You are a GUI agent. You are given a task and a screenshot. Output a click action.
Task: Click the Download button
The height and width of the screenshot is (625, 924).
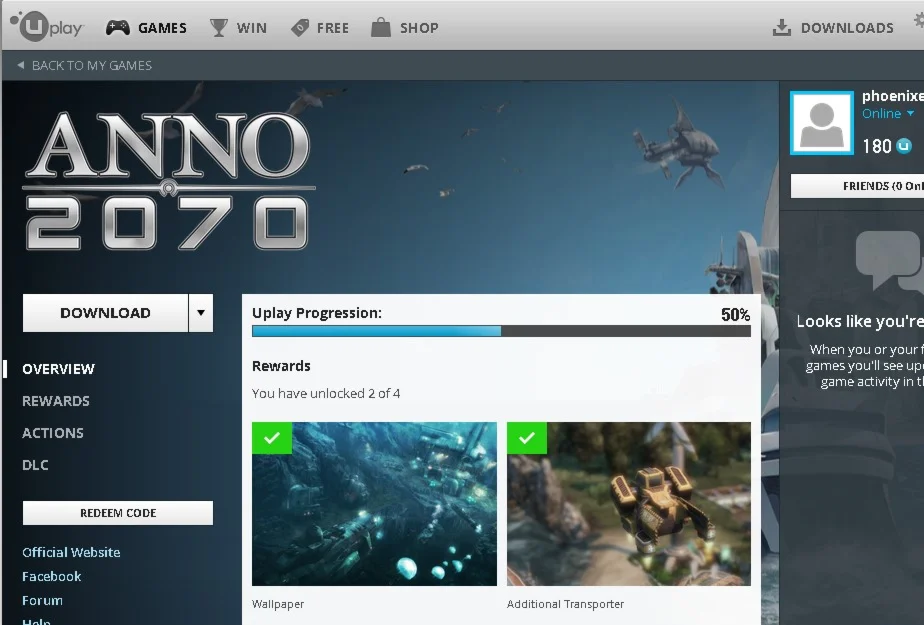[x=105, y=313]
